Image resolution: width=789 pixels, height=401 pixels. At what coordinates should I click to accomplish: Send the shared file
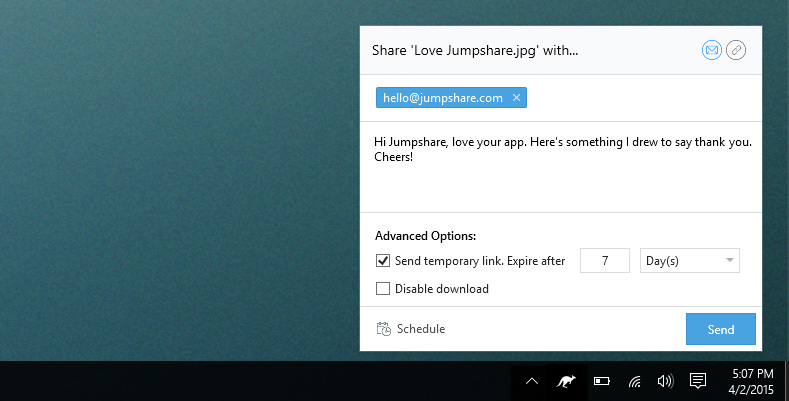pyautogui.click(x=721, y=329)
